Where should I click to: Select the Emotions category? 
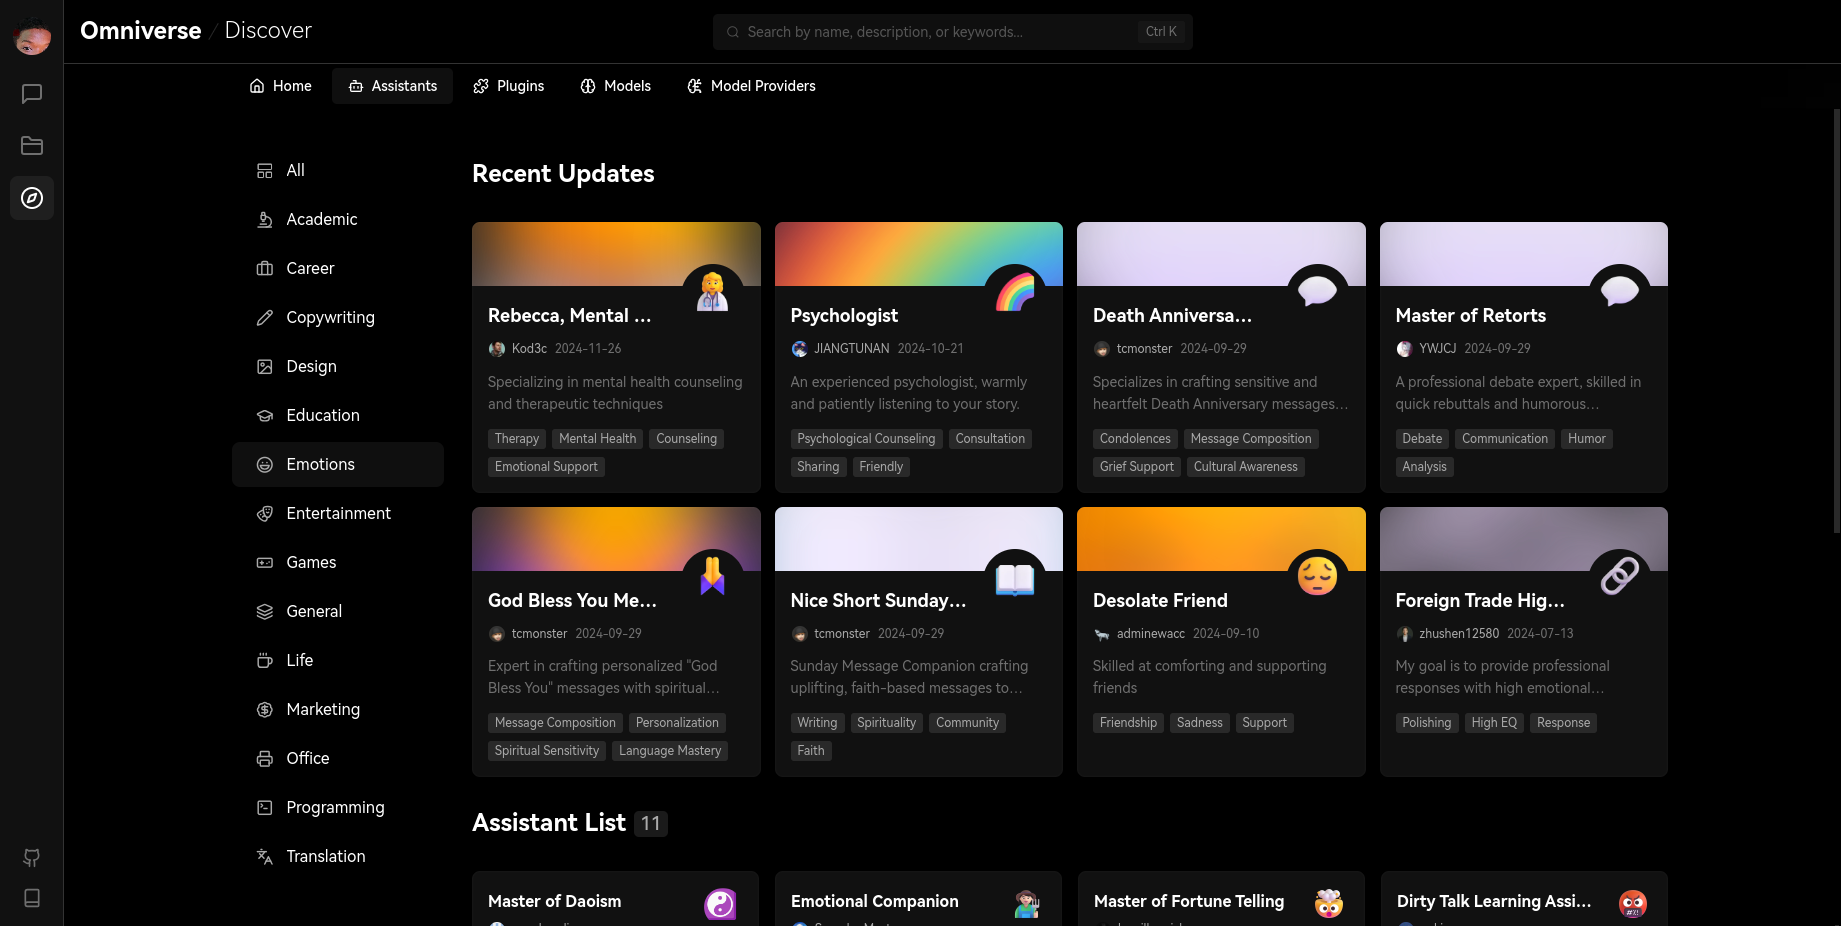[338, 465]
